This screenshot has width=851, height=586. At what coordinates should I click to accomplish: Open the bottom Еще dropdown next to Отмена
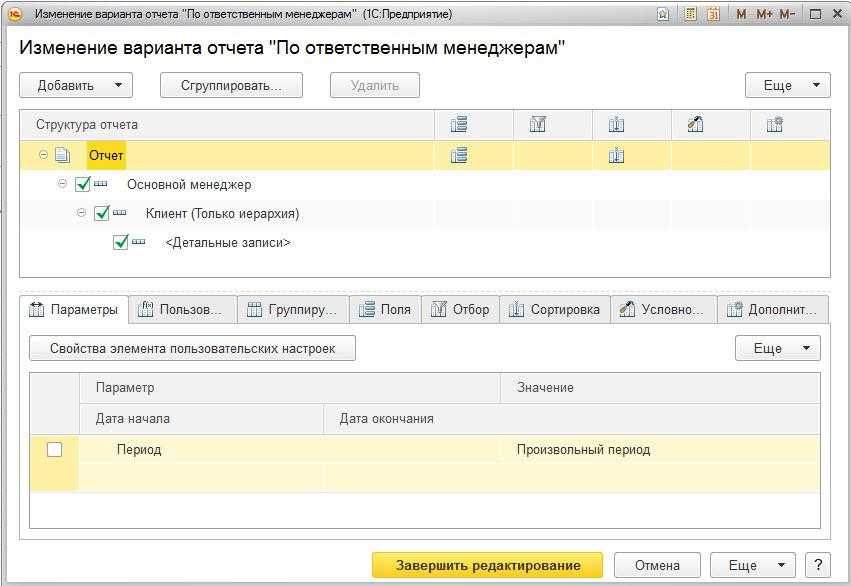752,565
